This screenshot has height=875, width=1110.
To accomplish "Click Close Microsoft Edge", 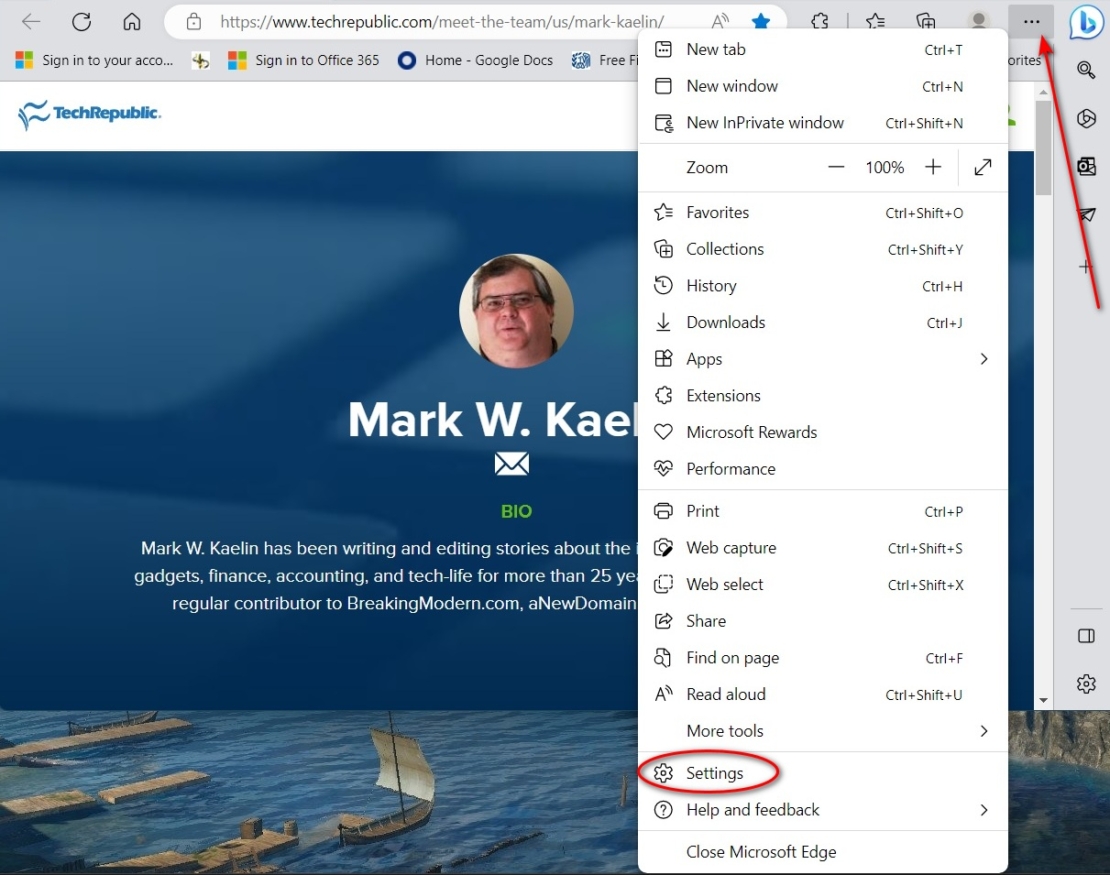I will (x=761, y=851).
